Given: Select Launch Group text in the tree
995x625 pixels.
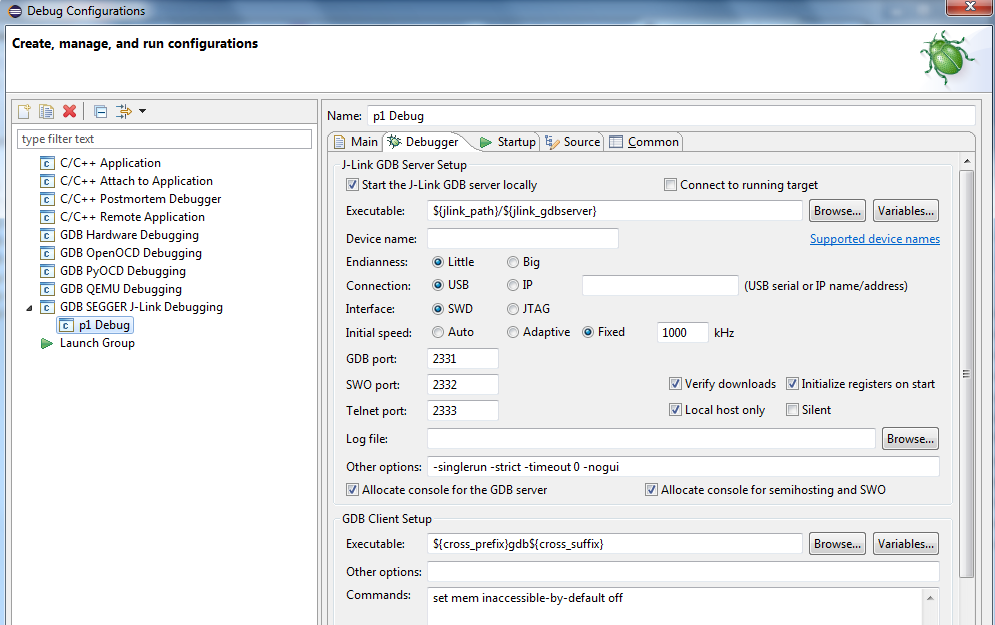Looking at the screenshot, I should [97, 343].
